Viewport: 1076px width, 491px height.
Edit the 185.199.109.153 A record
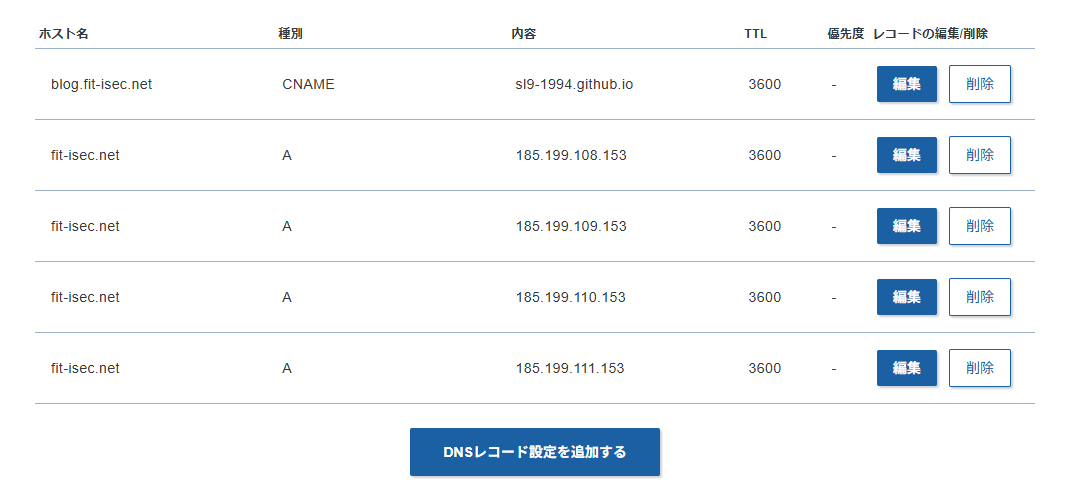click(906, 226)
